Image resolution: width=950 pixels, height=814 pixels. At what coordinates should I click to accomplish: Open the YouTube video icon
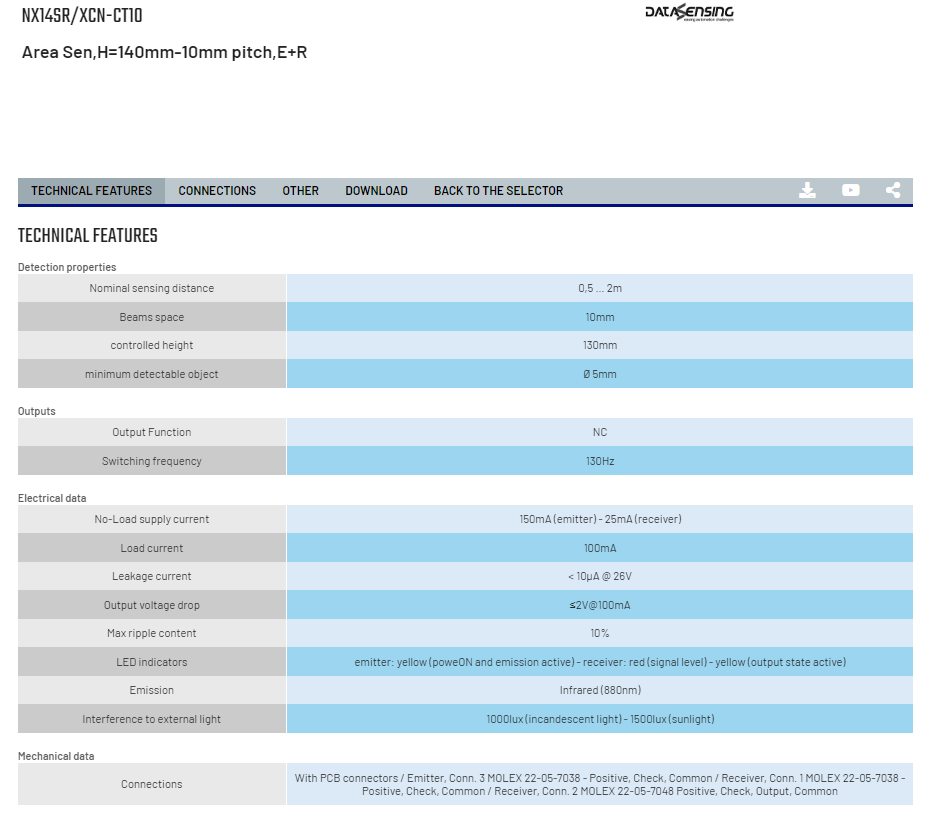coord(850,190)
